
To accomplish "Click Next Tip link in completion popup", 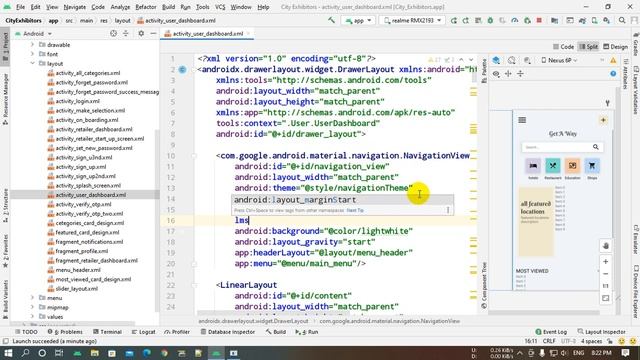I will tap(355, 211).
